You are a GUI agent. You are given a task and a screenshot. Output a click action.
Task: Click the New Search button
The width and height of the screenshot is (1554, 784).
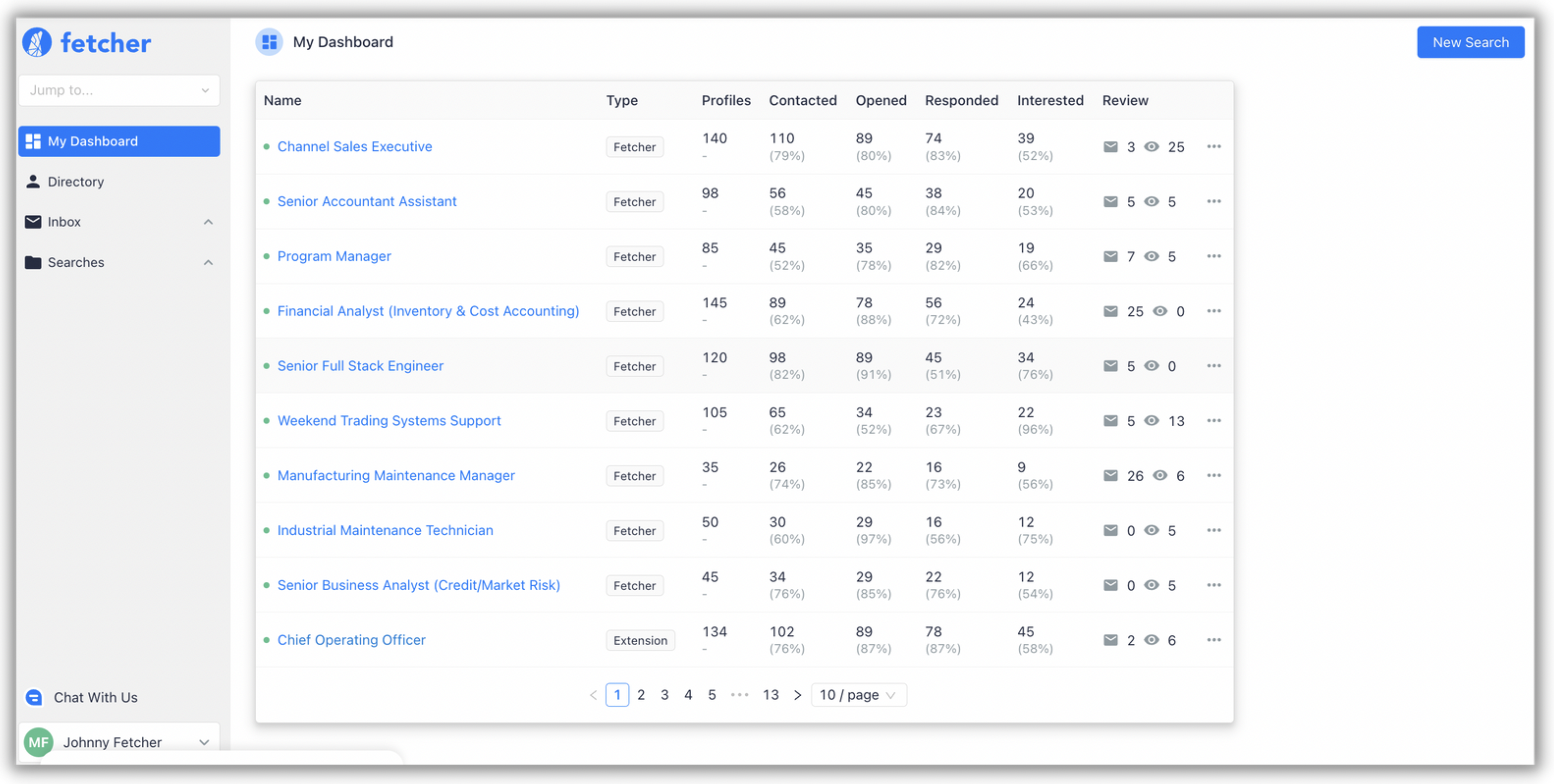click(x=1470, y=42)
